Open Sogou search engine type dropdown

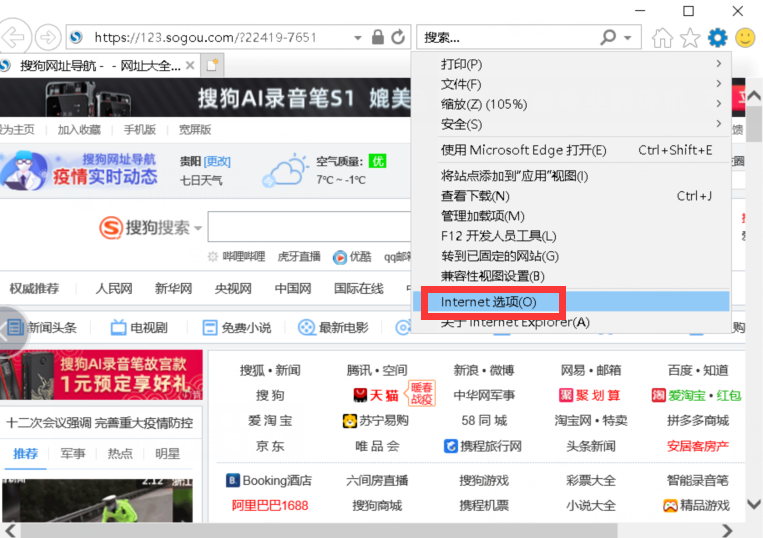[198, 229]
